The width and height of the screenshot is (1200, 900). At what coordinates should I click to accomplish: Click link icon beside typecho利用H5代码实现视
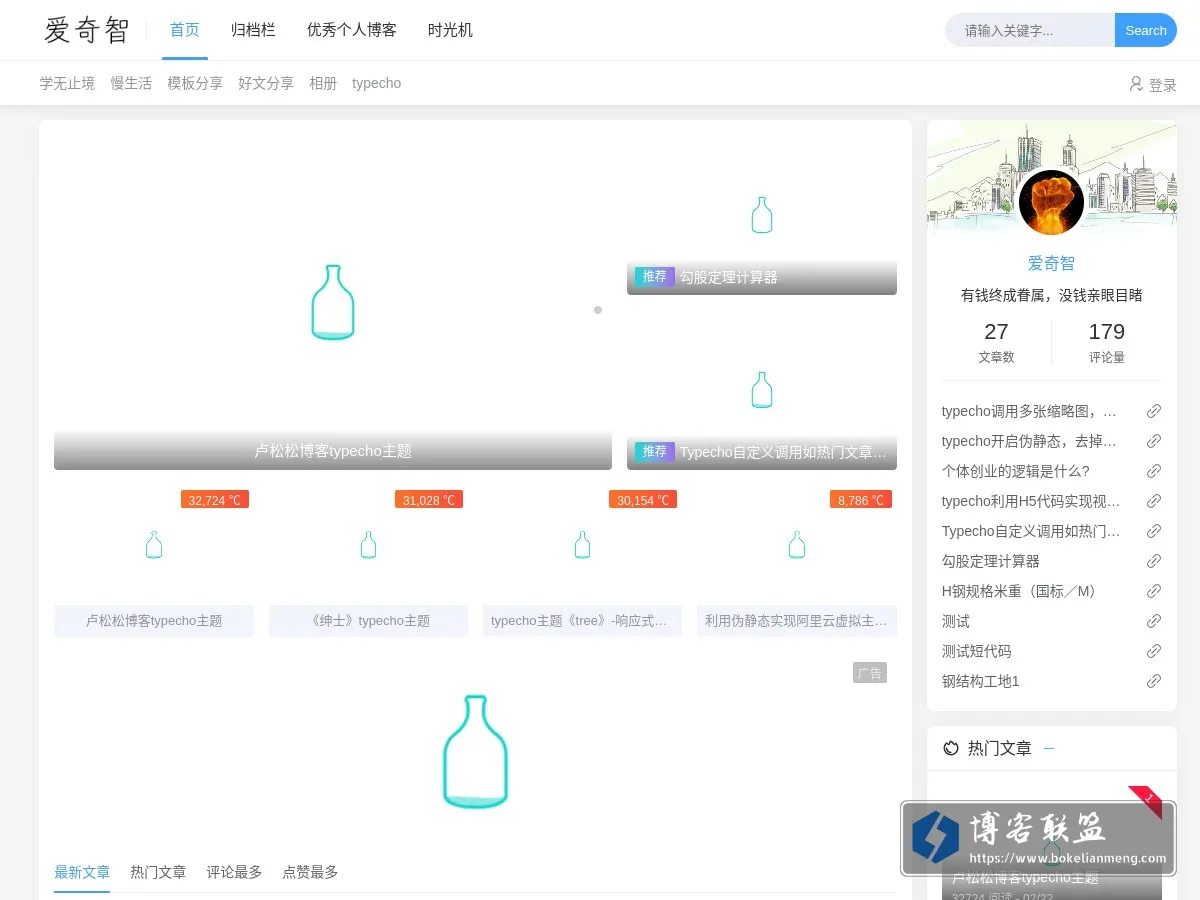tap(1154, 501)
